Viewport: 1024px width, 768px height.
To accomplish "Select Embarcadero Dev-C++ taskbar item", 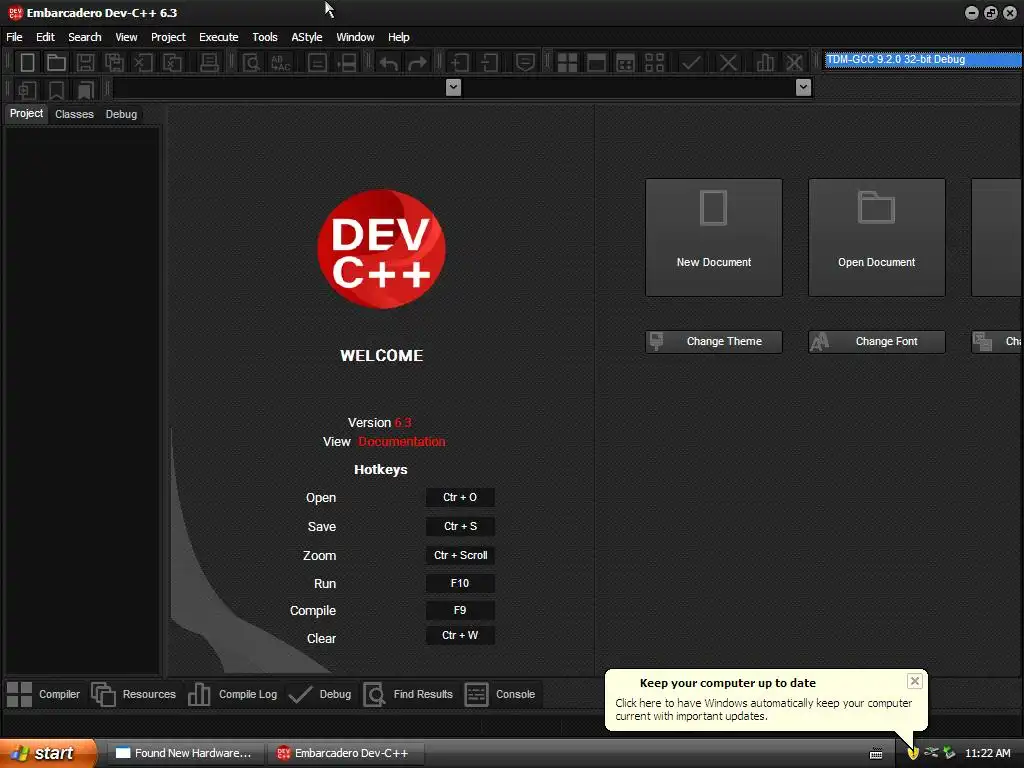I will coord(345,753).
